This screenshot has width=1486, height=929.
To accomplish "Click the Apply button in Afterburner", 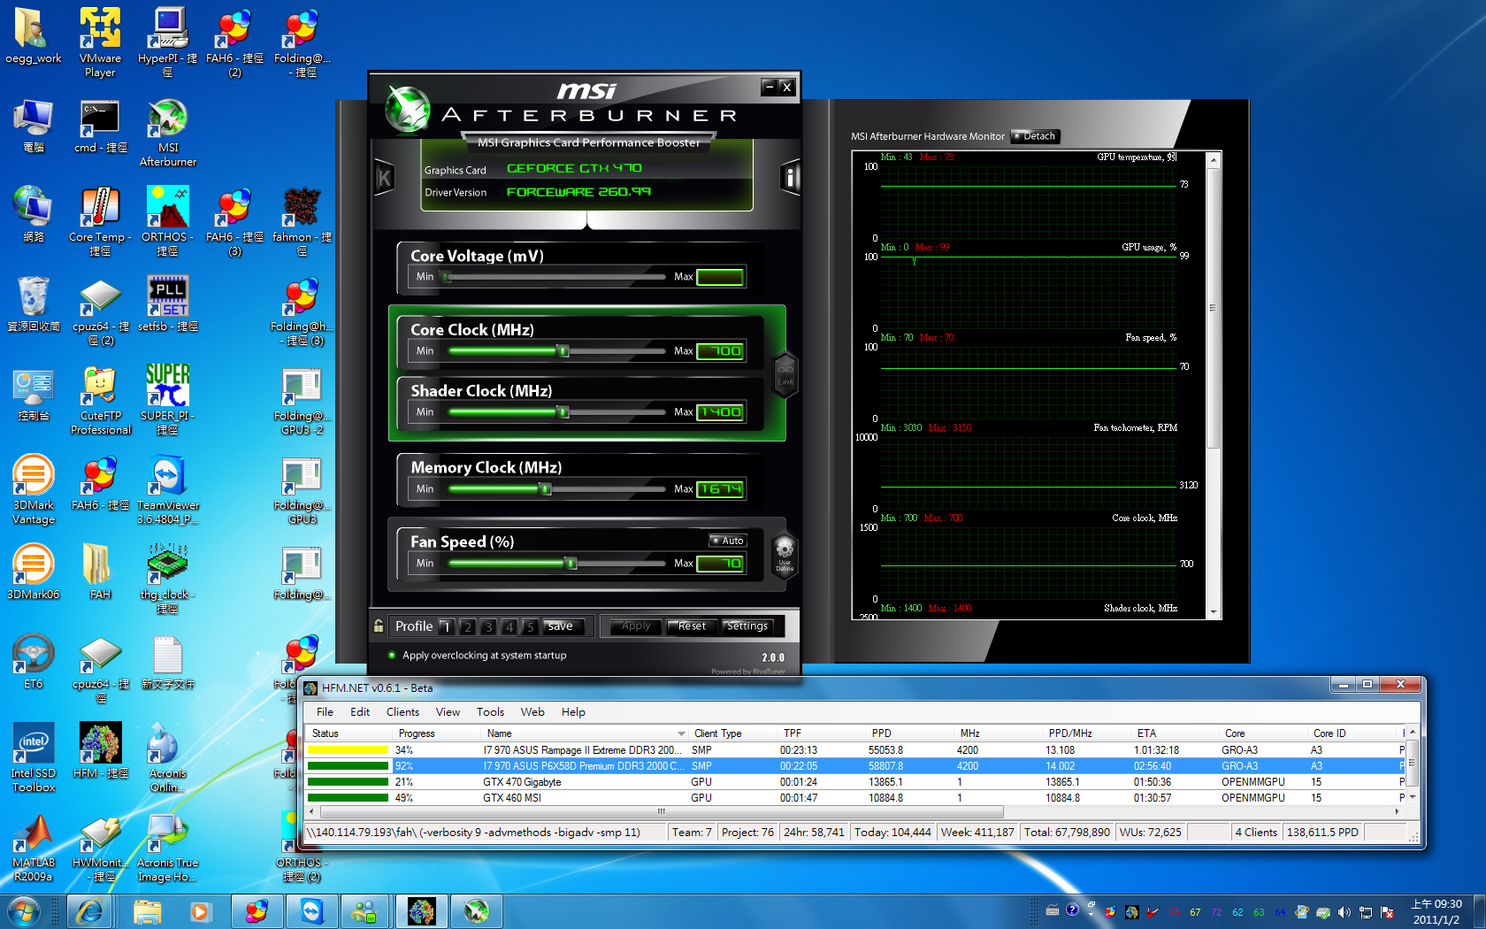I will 636,626.
